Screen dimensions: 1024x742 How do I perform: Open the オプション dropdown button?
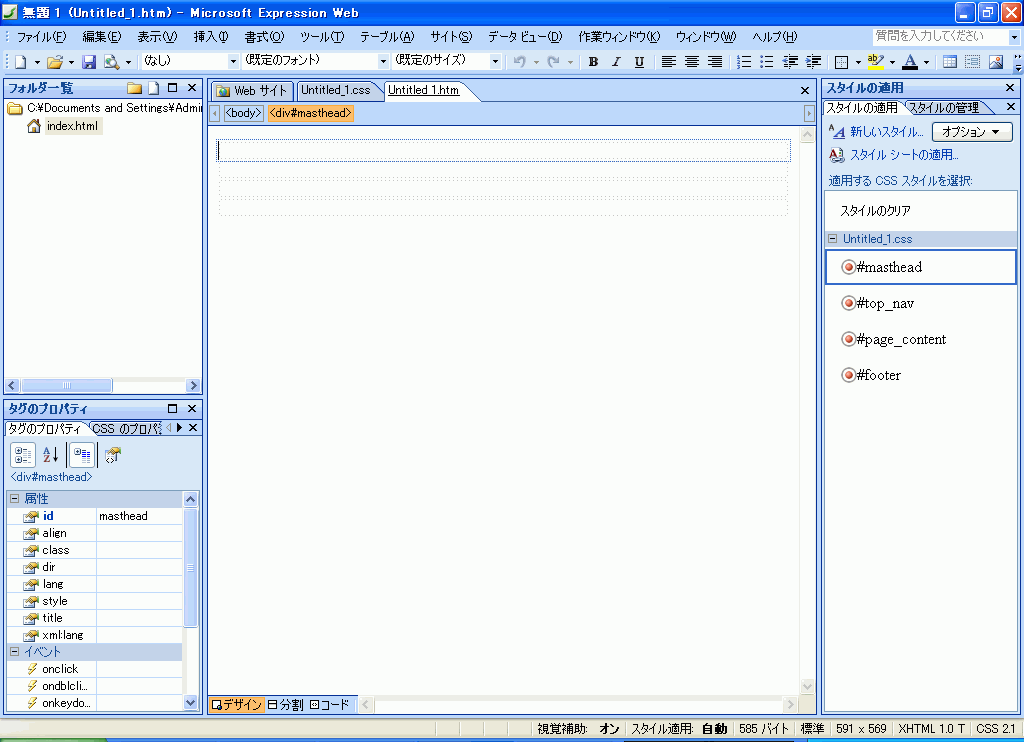(972, 132)
